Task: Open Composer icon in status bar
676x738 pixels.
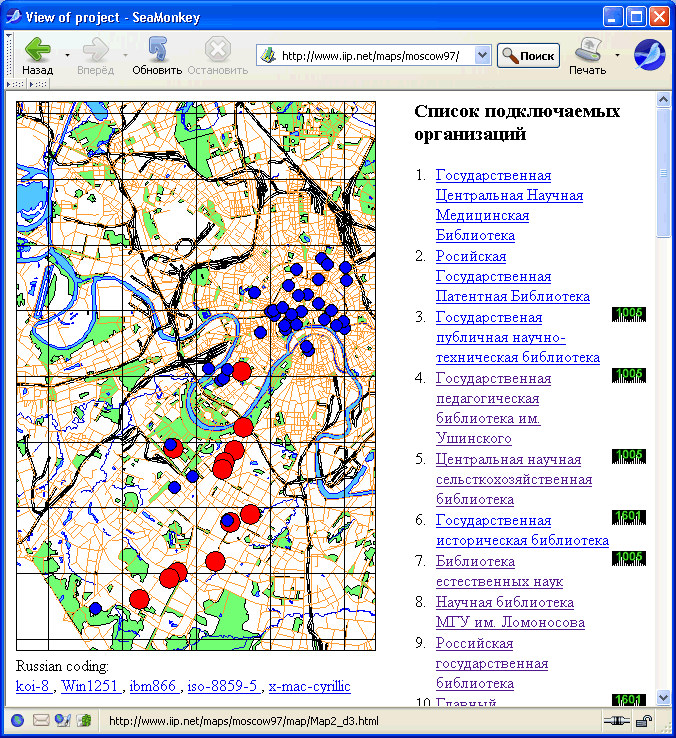Action: 62,720
